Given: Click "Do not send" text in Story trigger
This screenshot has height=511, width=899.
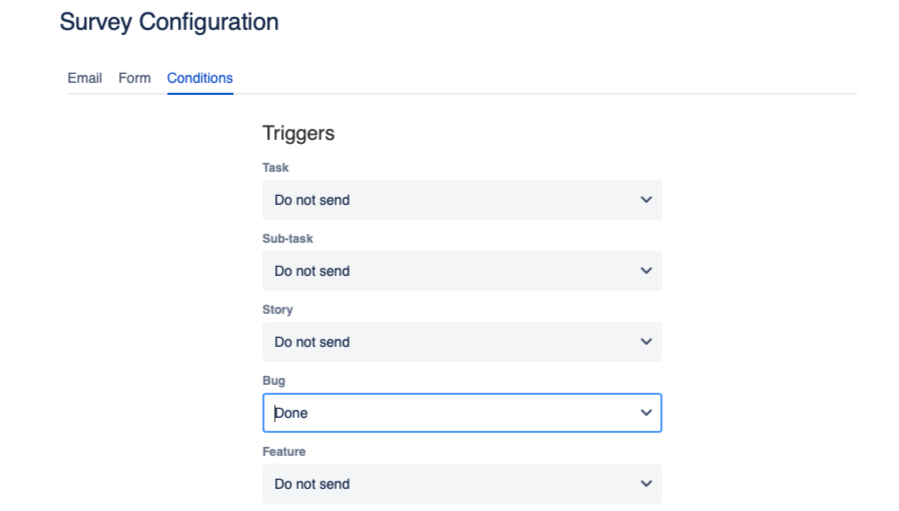Looking at the screenshot, I should tap(312, 342).
